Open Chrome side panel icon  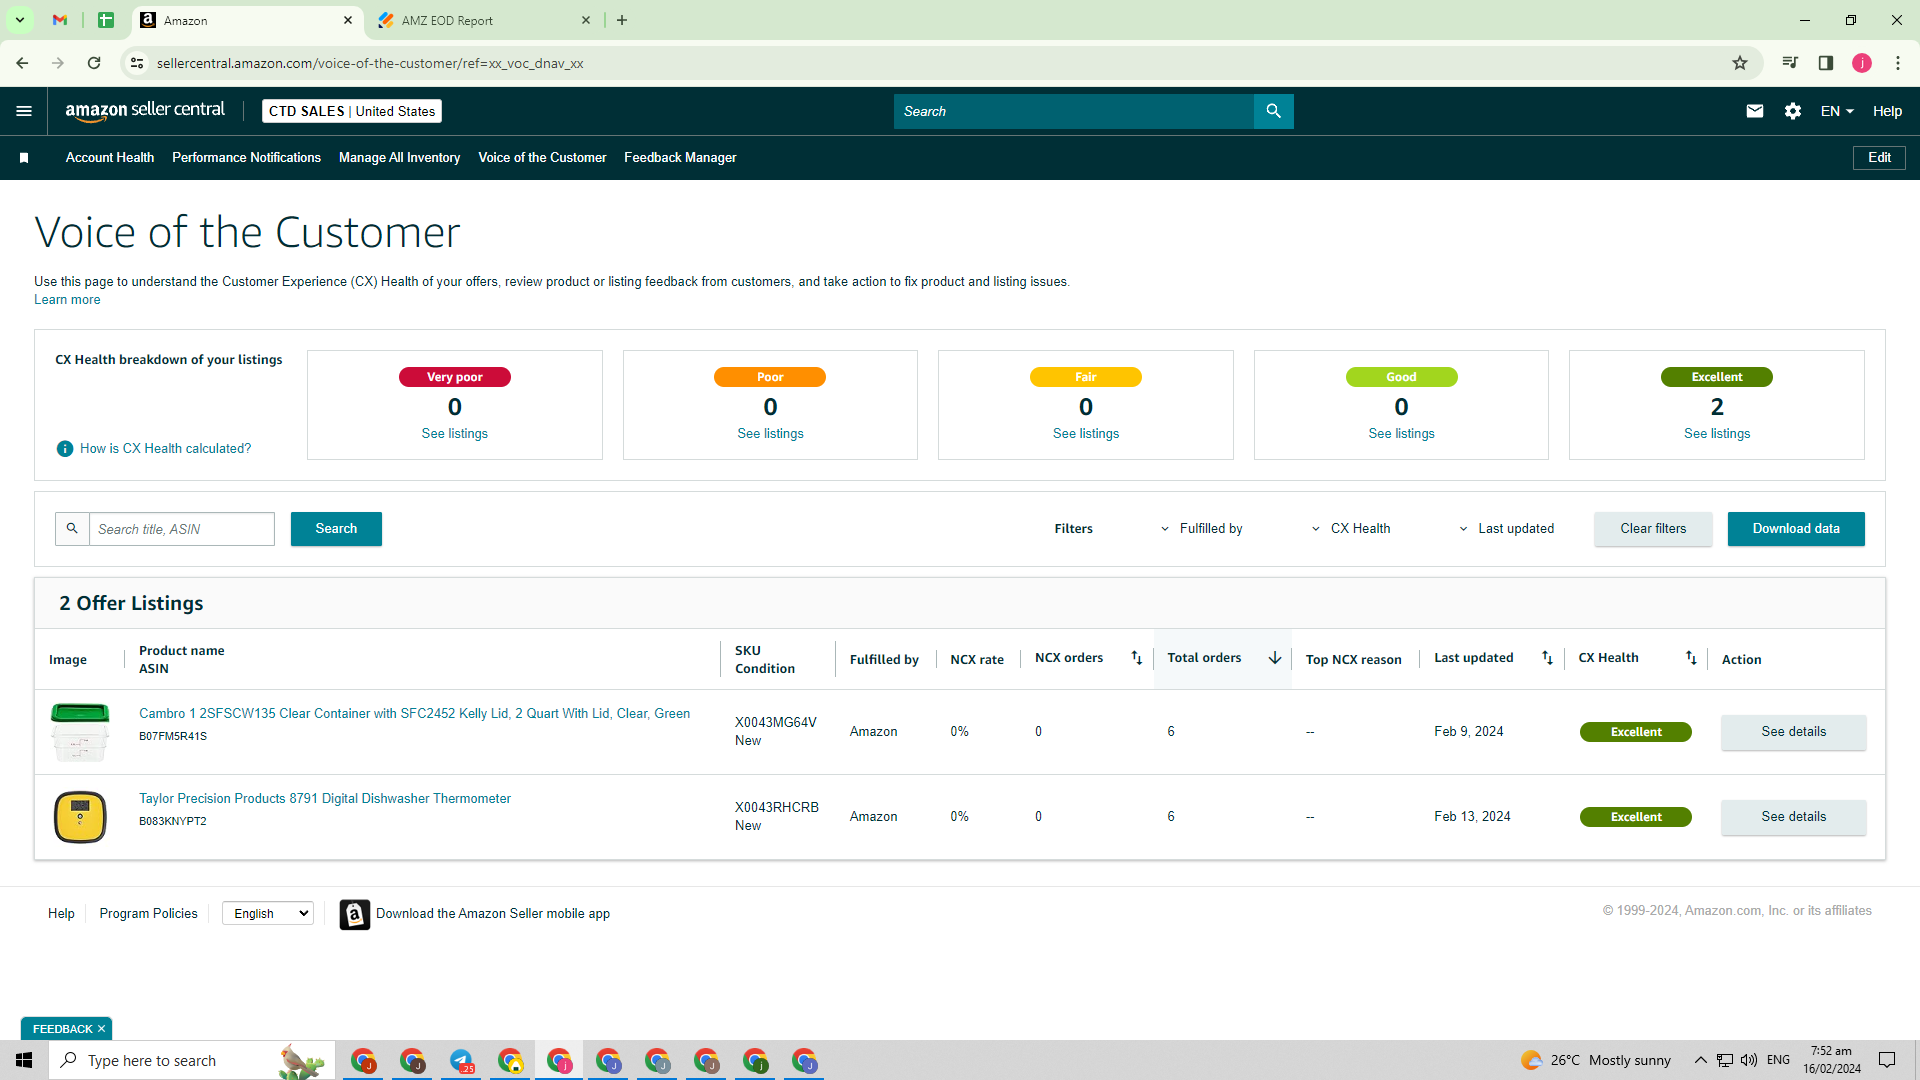tap(1826, 63)
